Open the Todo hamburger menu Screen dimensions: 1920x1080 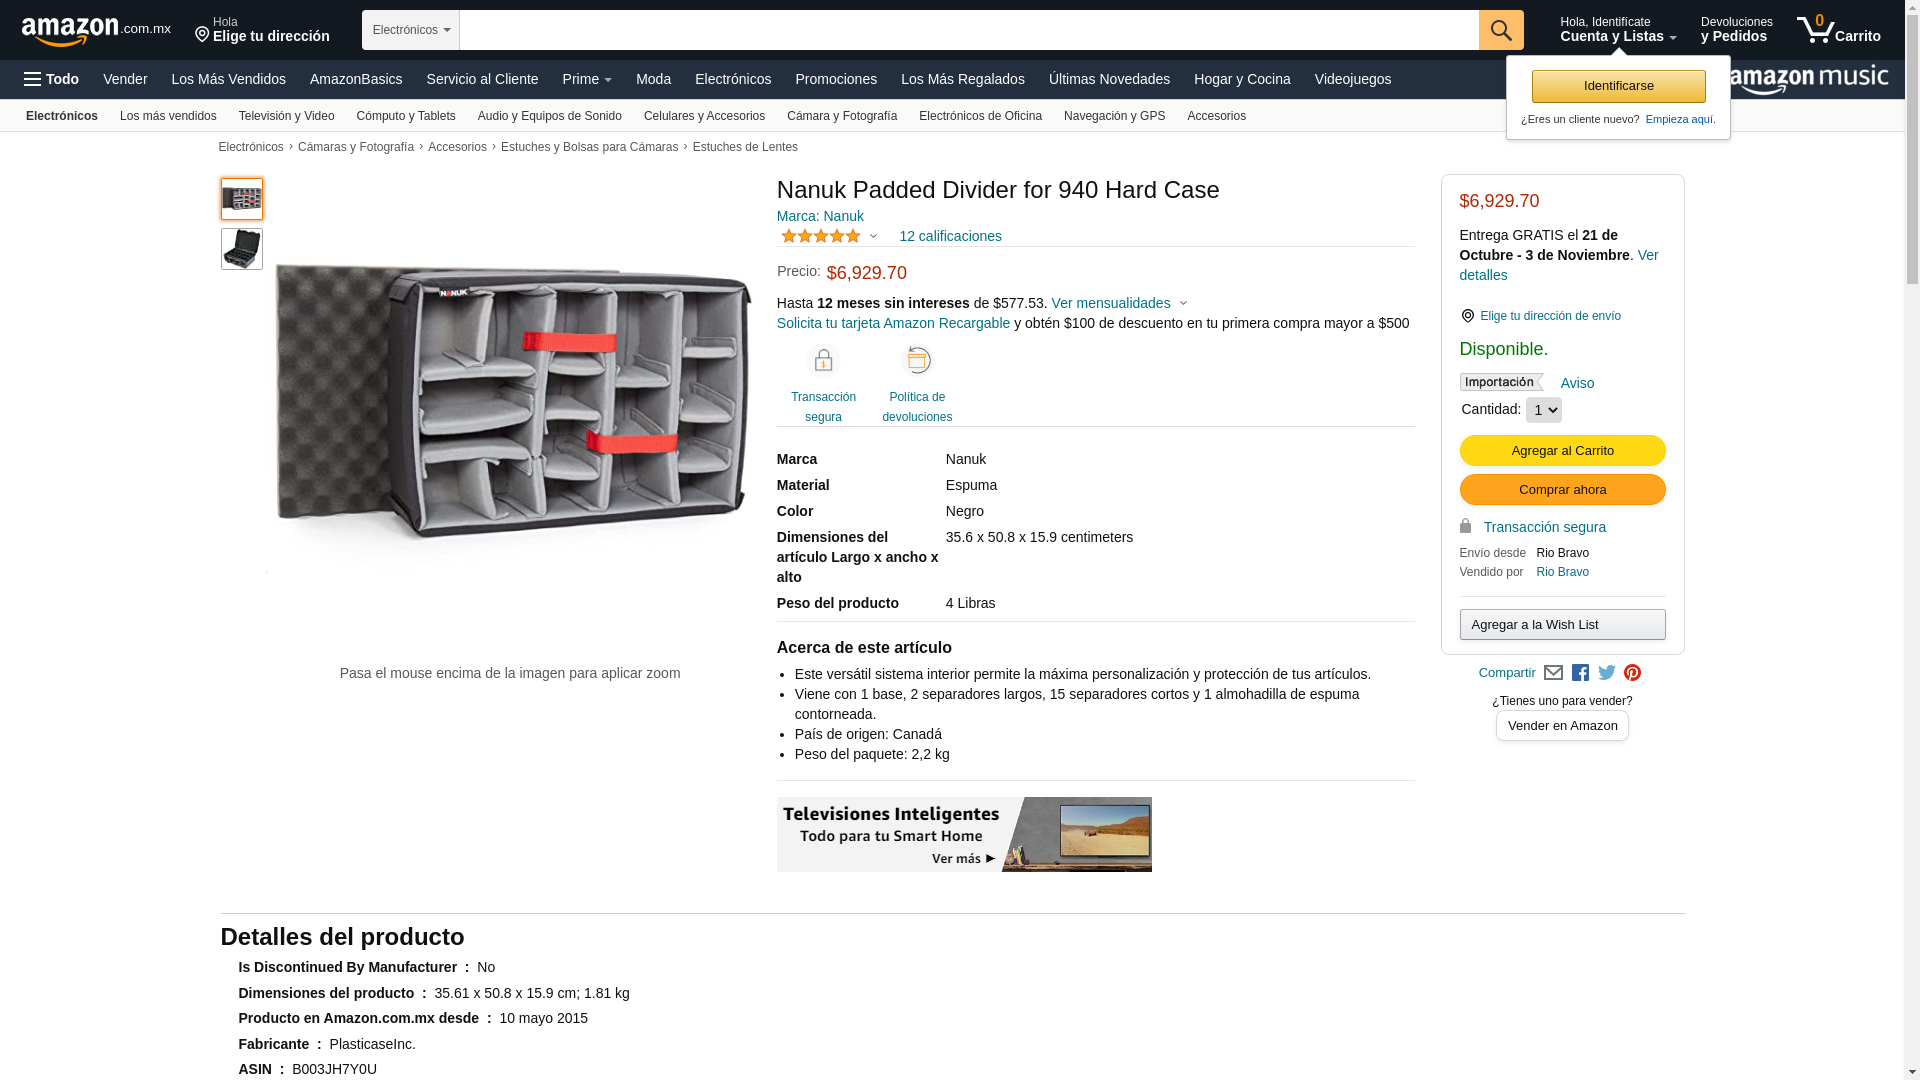(x=51, y=79)
